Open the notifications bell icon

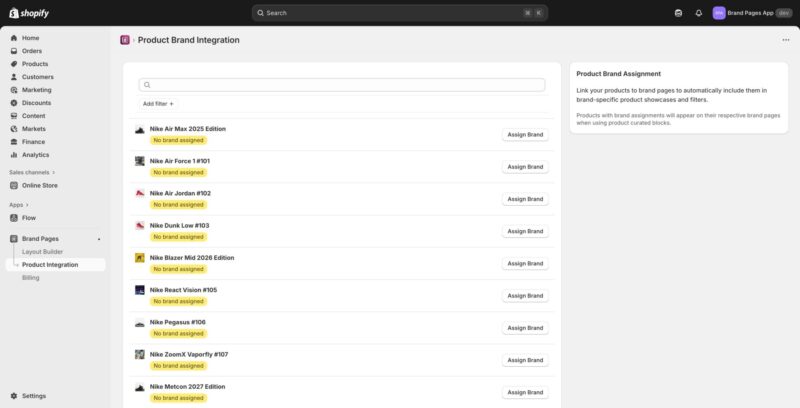pos(698,13)
